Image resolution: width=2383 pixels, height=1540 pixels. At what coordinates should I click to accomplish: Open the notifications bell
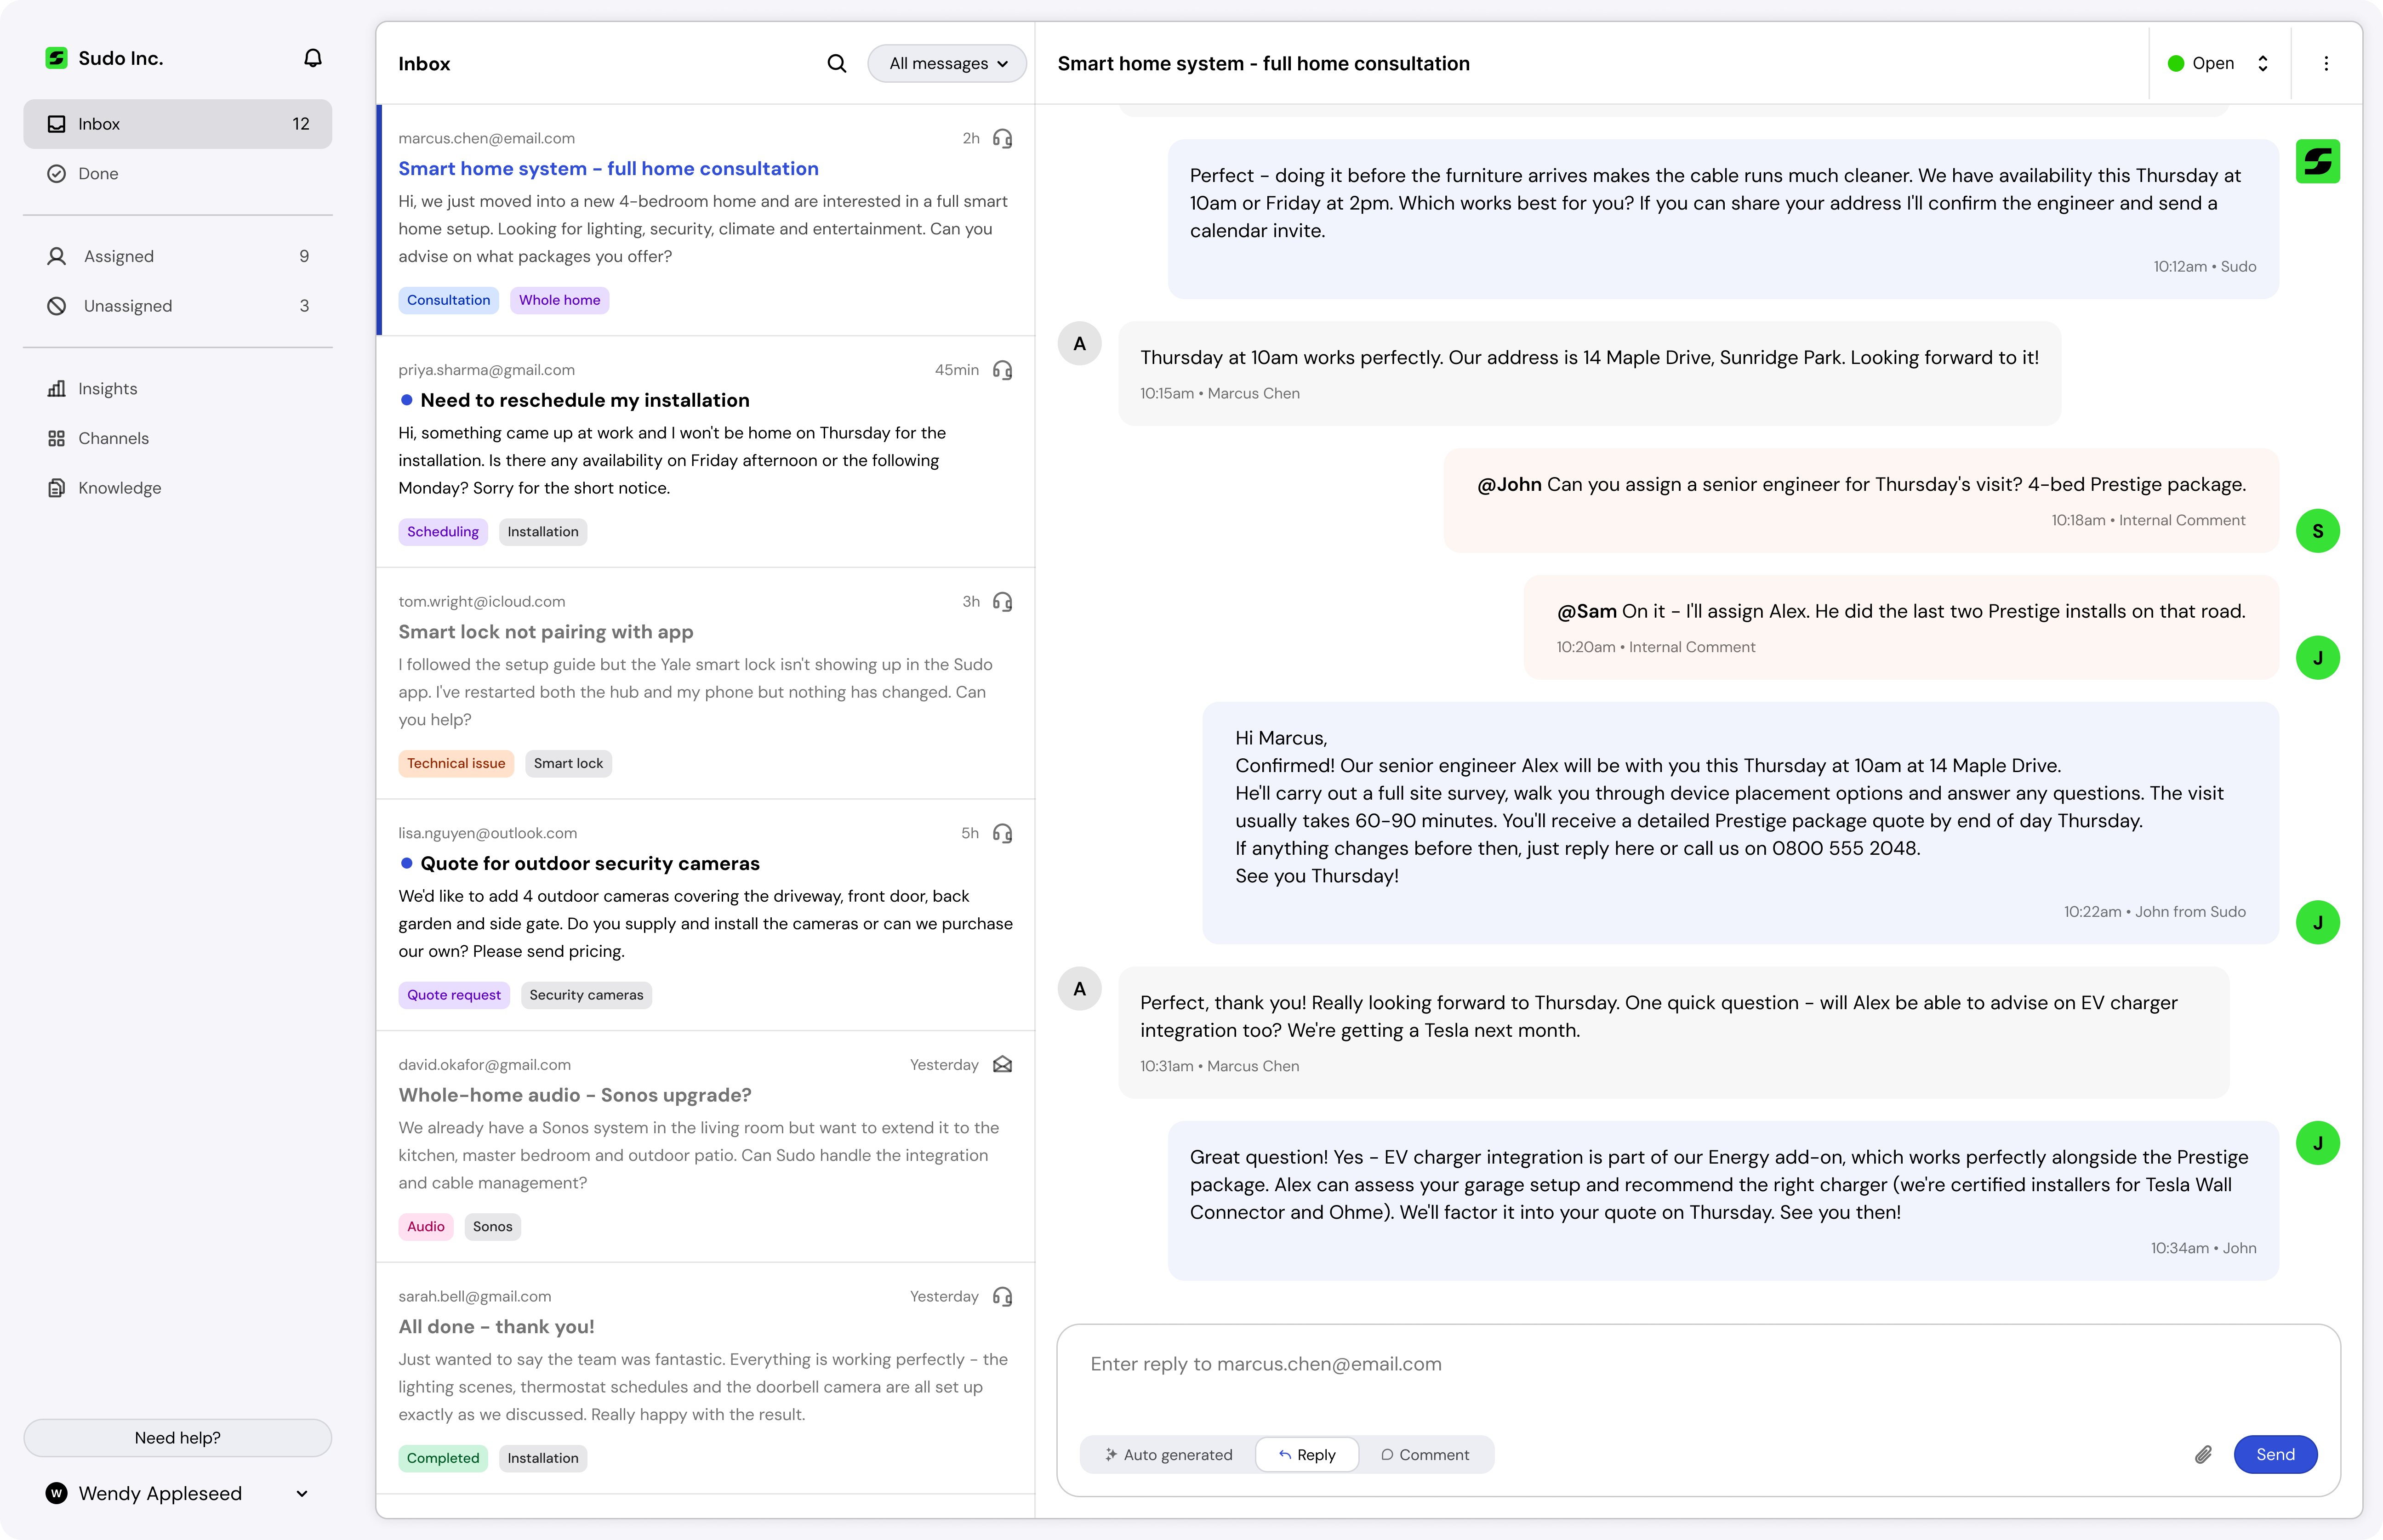pyautogui.click(x=313, y=58)
